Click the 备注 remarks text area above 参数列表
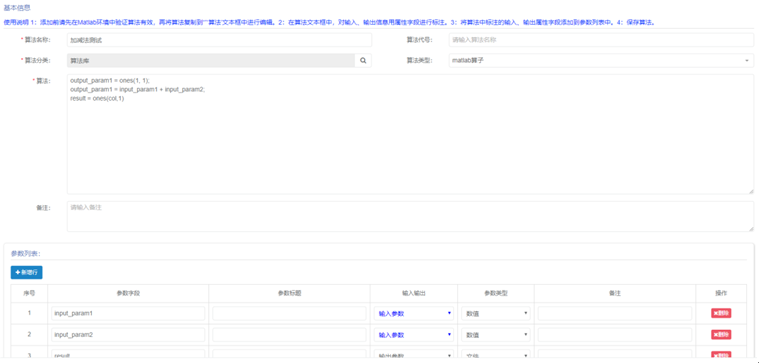The width and height of the screenshot is (759, 363). tap(410, 216)
